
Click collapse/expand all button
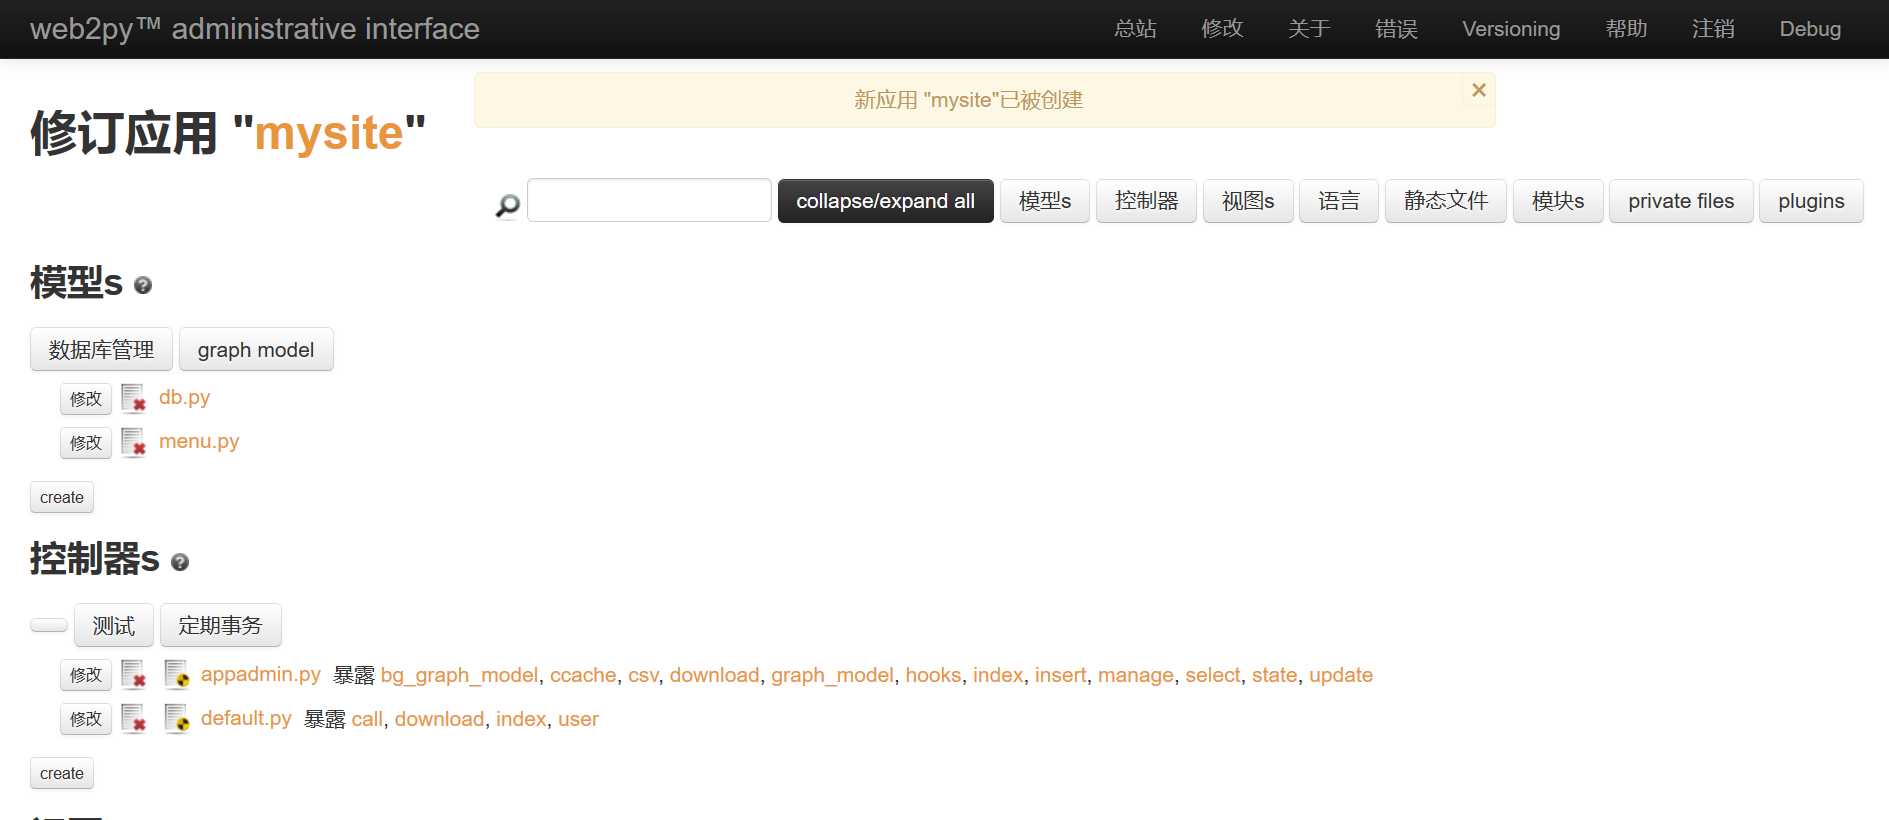[885, 201]
